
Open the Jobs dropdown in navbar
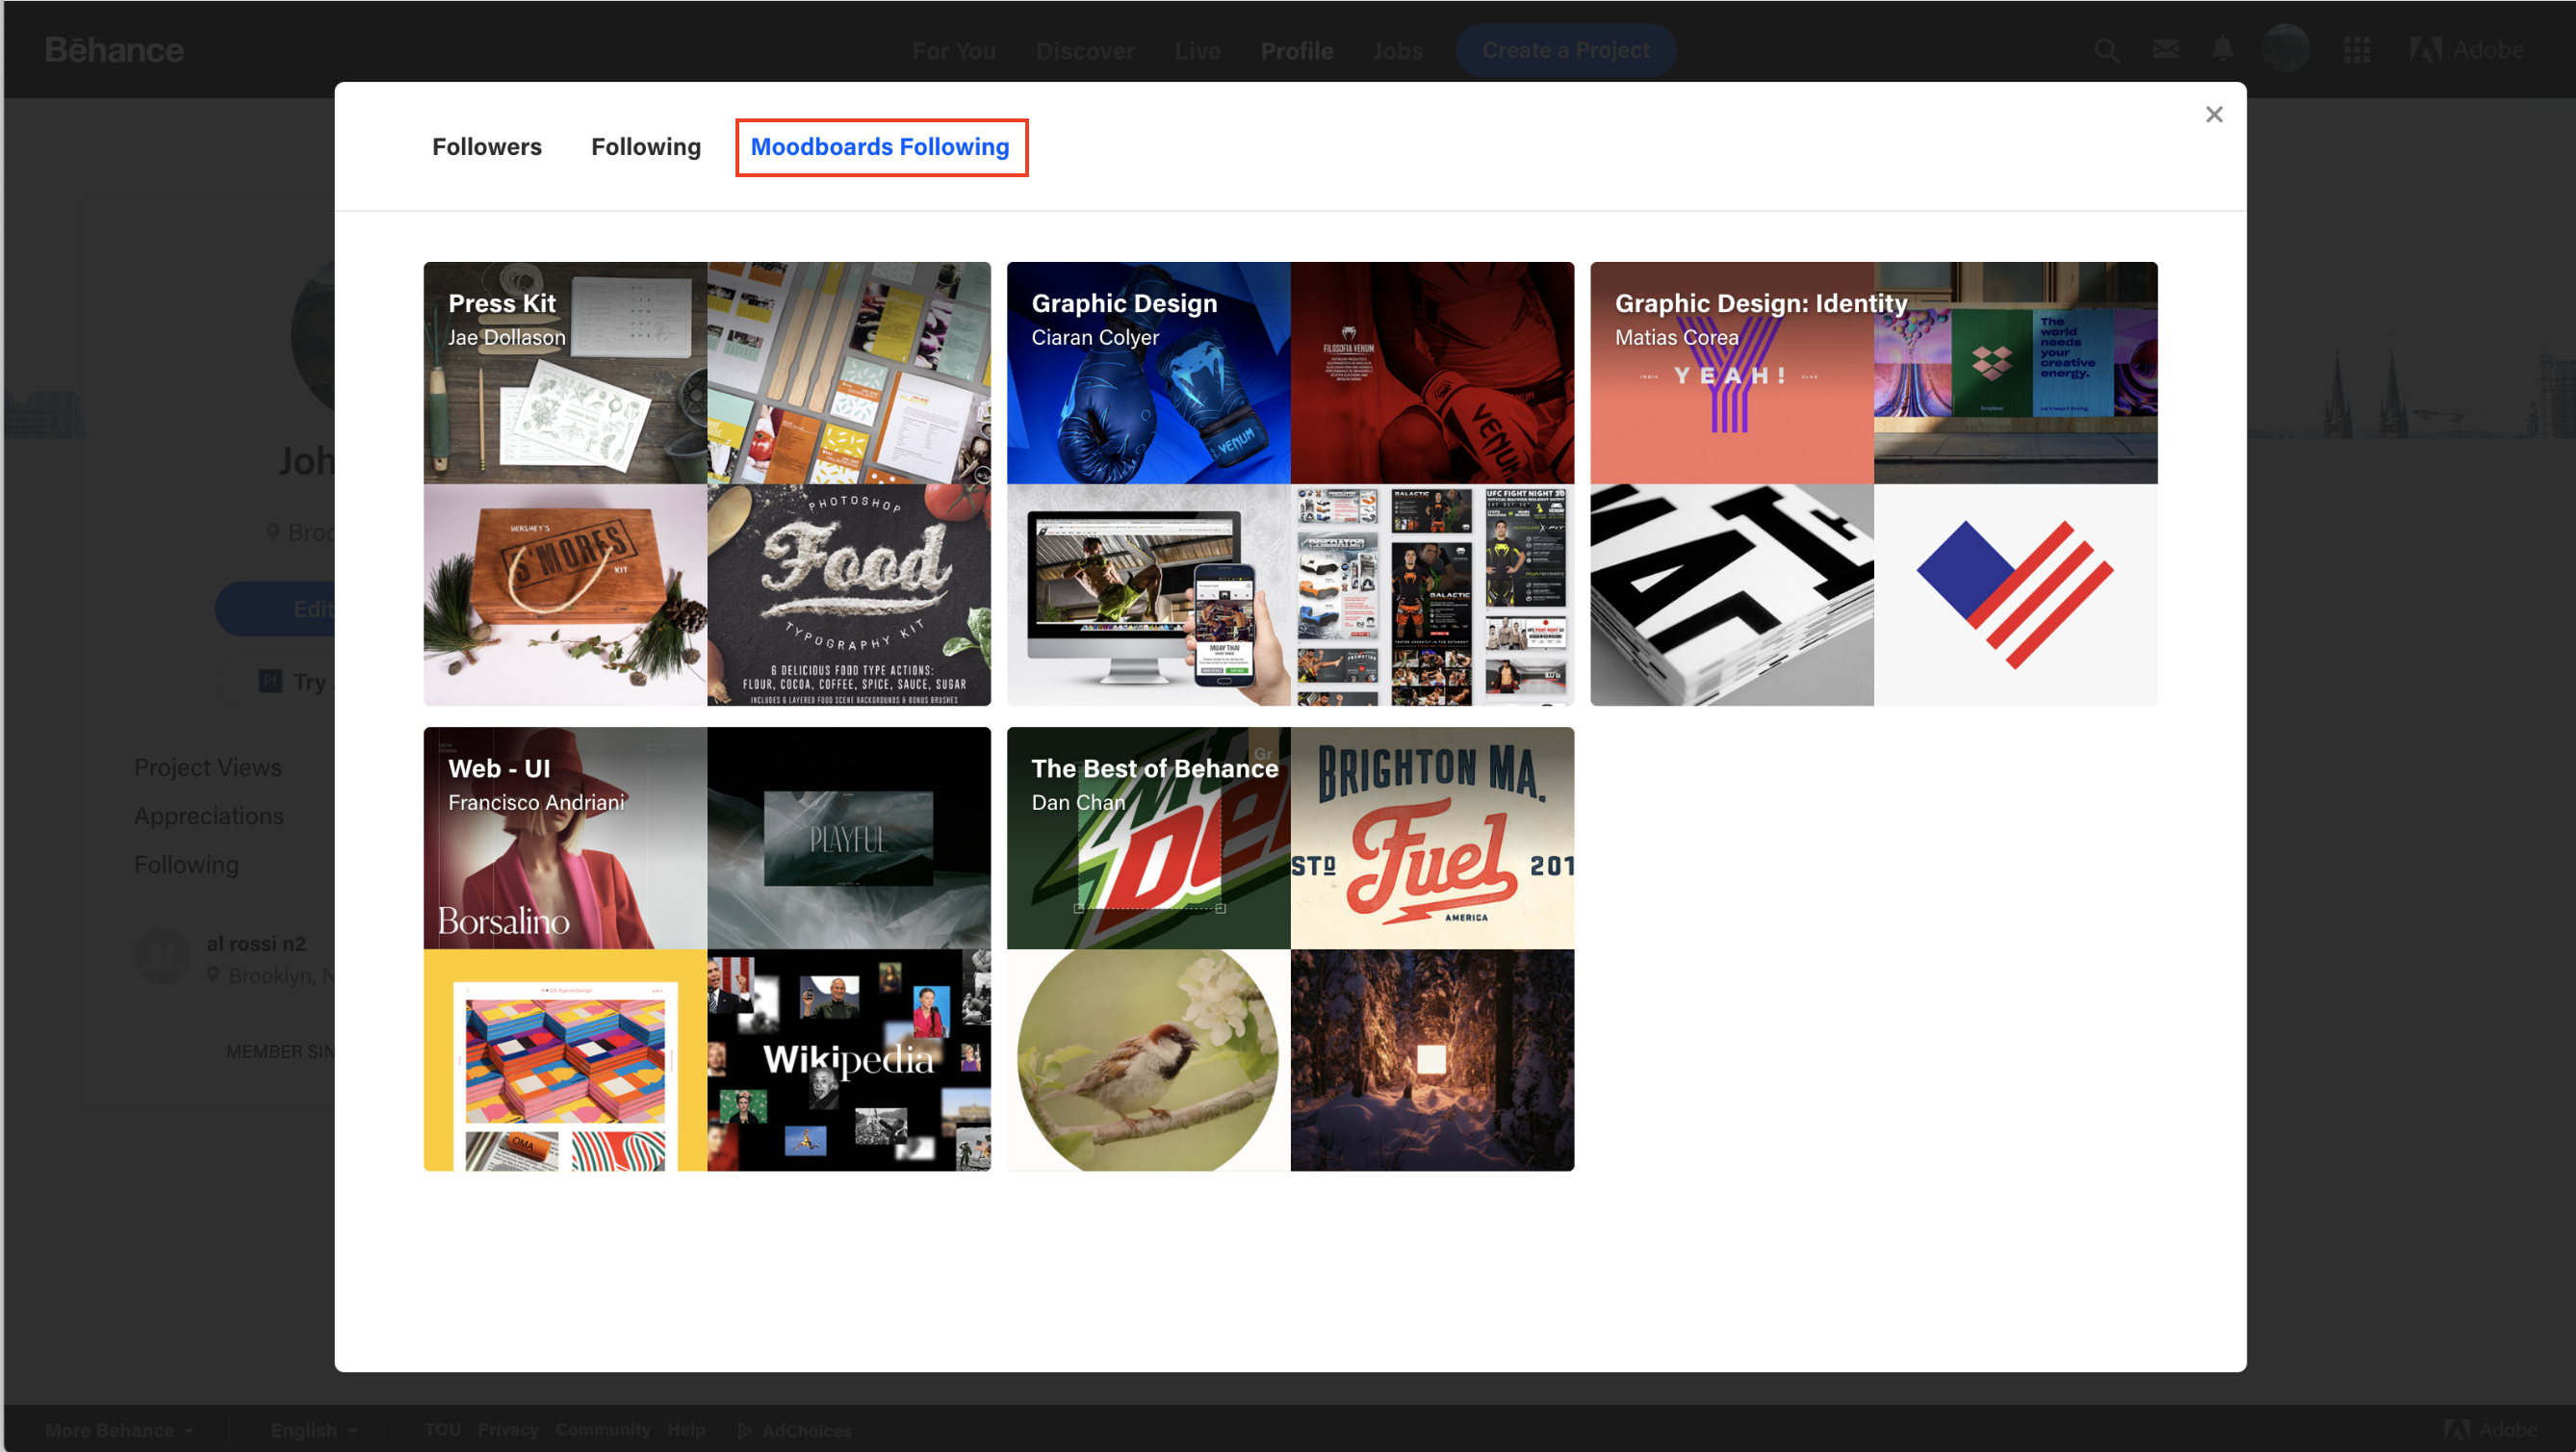pos(1396,49)
